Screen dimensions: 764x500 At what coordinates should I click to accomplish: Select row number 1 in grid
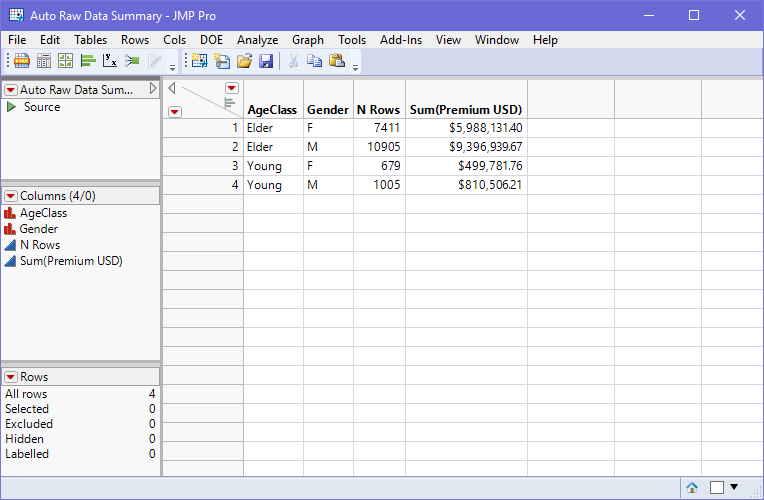(x=203, y=128)
